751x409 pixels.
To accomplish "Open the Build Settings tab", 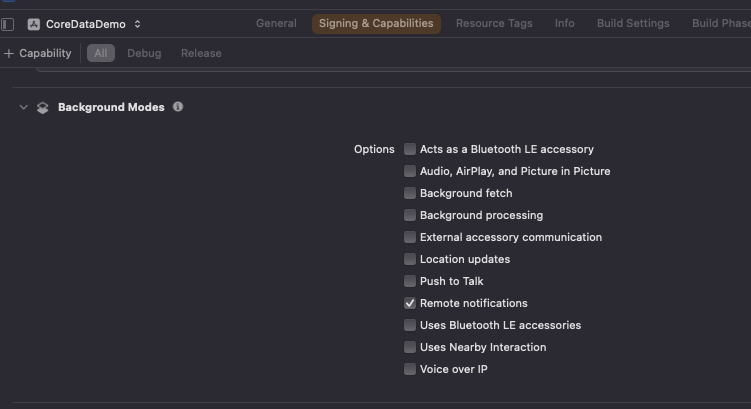I will pos(633,23).
